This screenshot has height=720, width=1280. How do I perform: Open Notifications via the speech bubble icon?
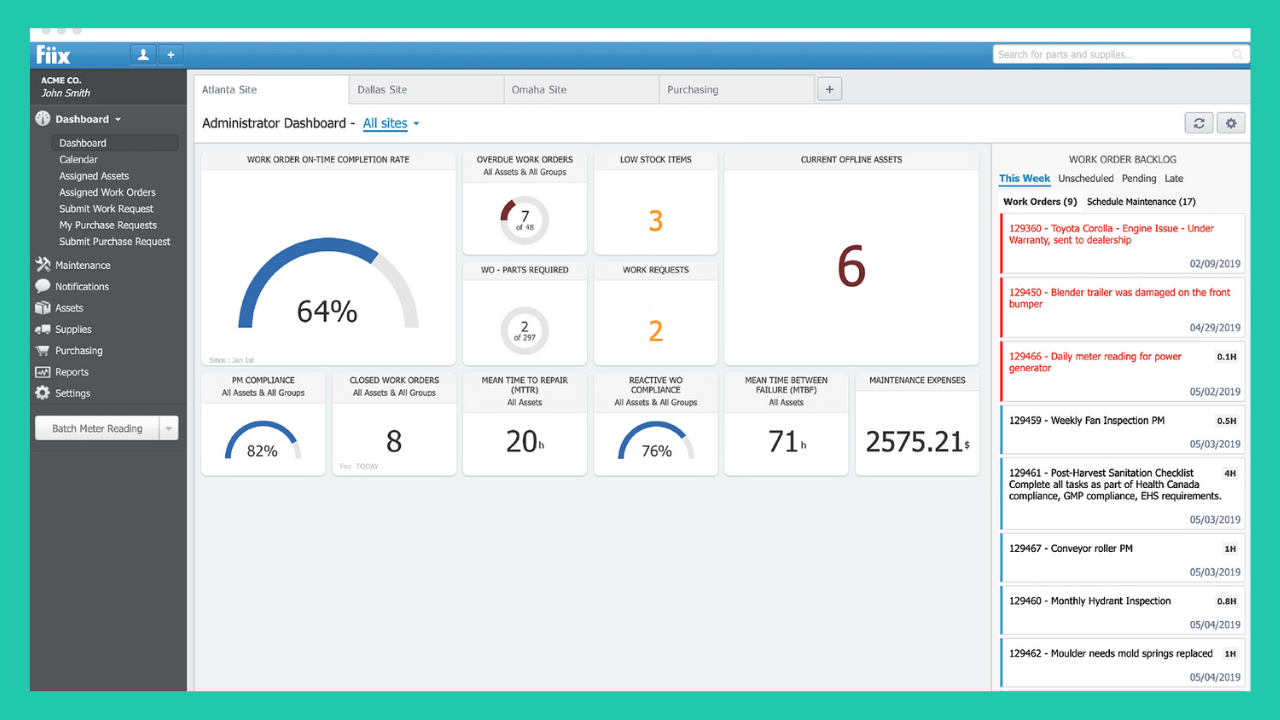[41, 286]
